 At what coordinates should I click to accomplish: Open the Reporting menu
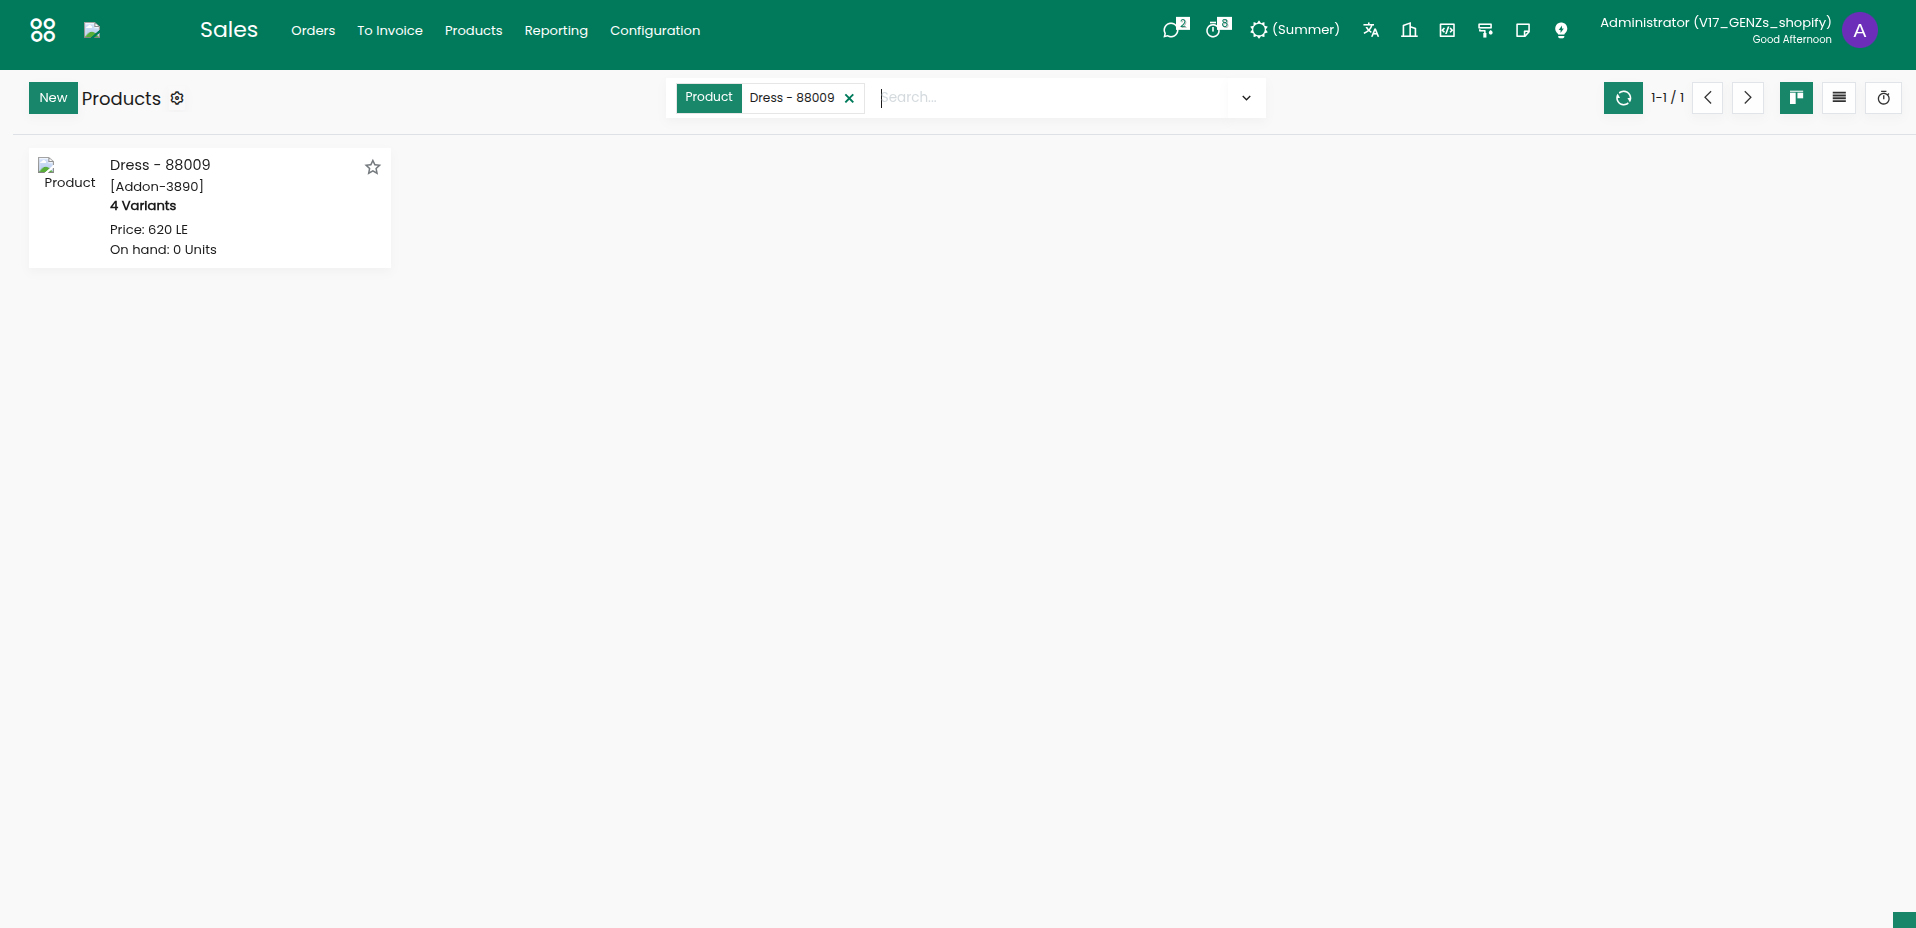pos(556,31)
